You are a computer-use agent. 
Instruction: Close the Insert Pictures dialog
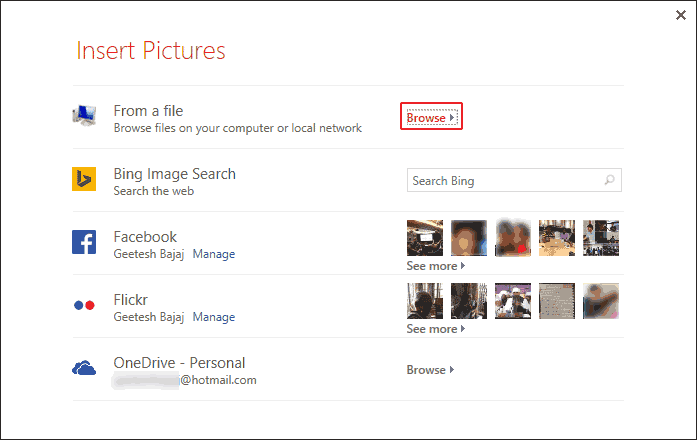681,15
